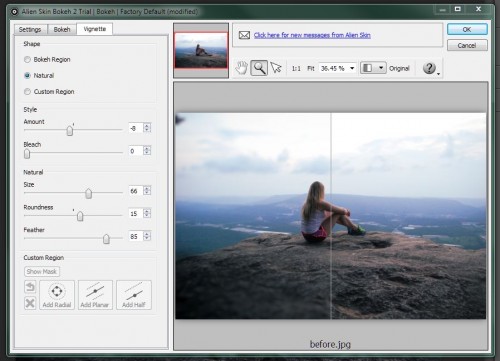Maximize the Alien Skin Bokeh window
This screenshot has height=361, width=500.
tap(458, 9)
